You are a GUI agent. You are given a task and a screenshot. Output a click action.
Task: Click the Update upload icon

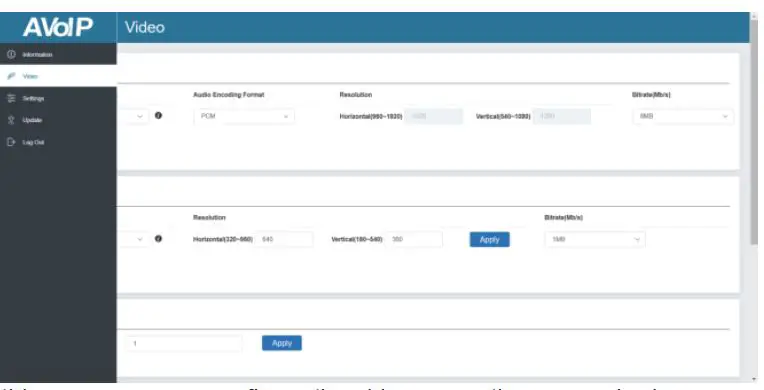[11, 120]
